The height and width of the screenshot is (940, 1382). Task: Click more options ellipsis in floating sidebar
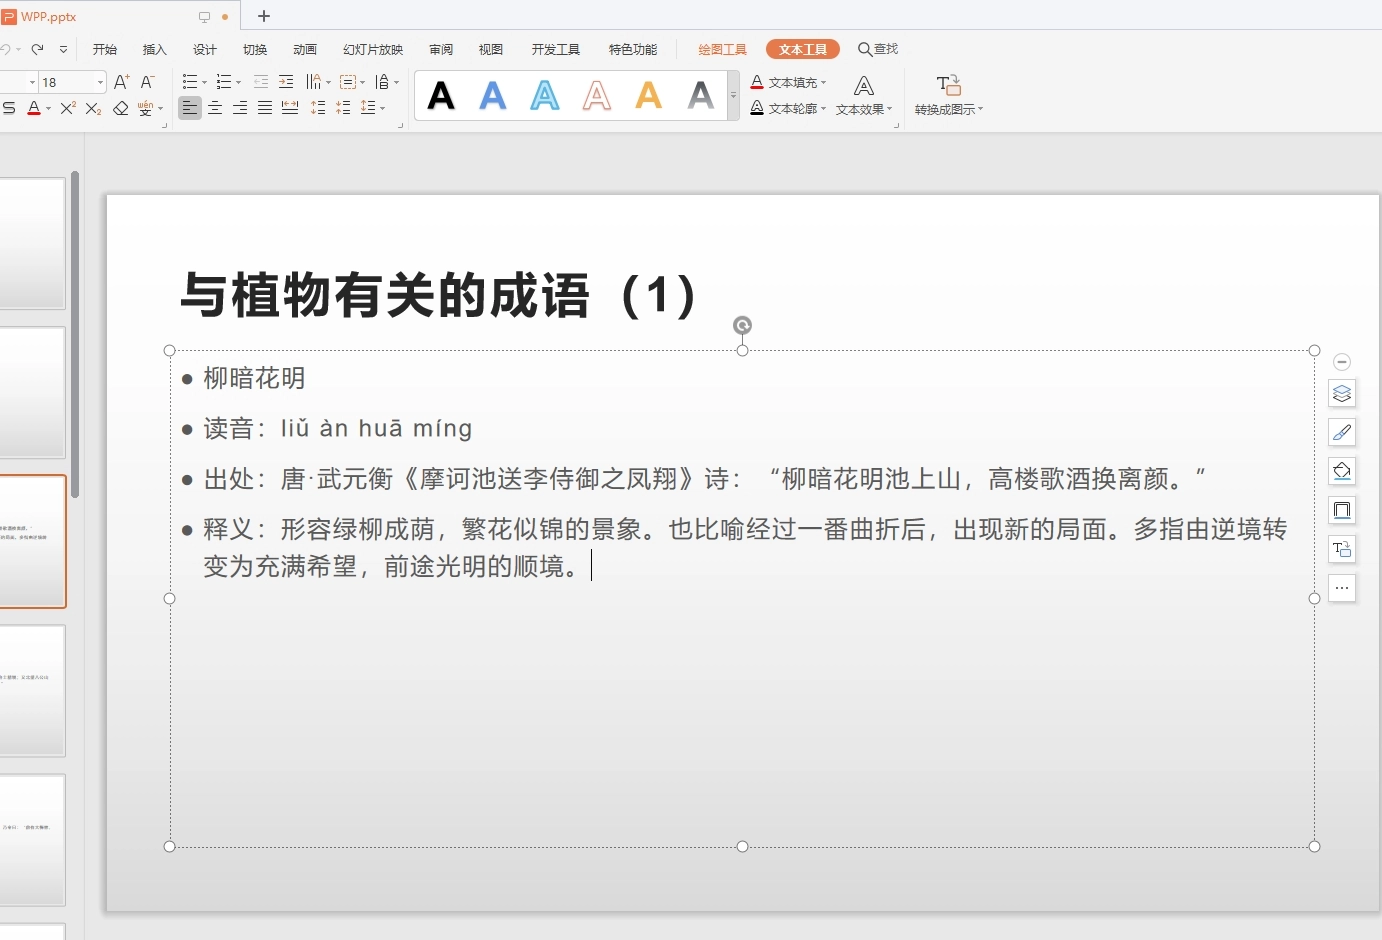tap(1342, 588)
